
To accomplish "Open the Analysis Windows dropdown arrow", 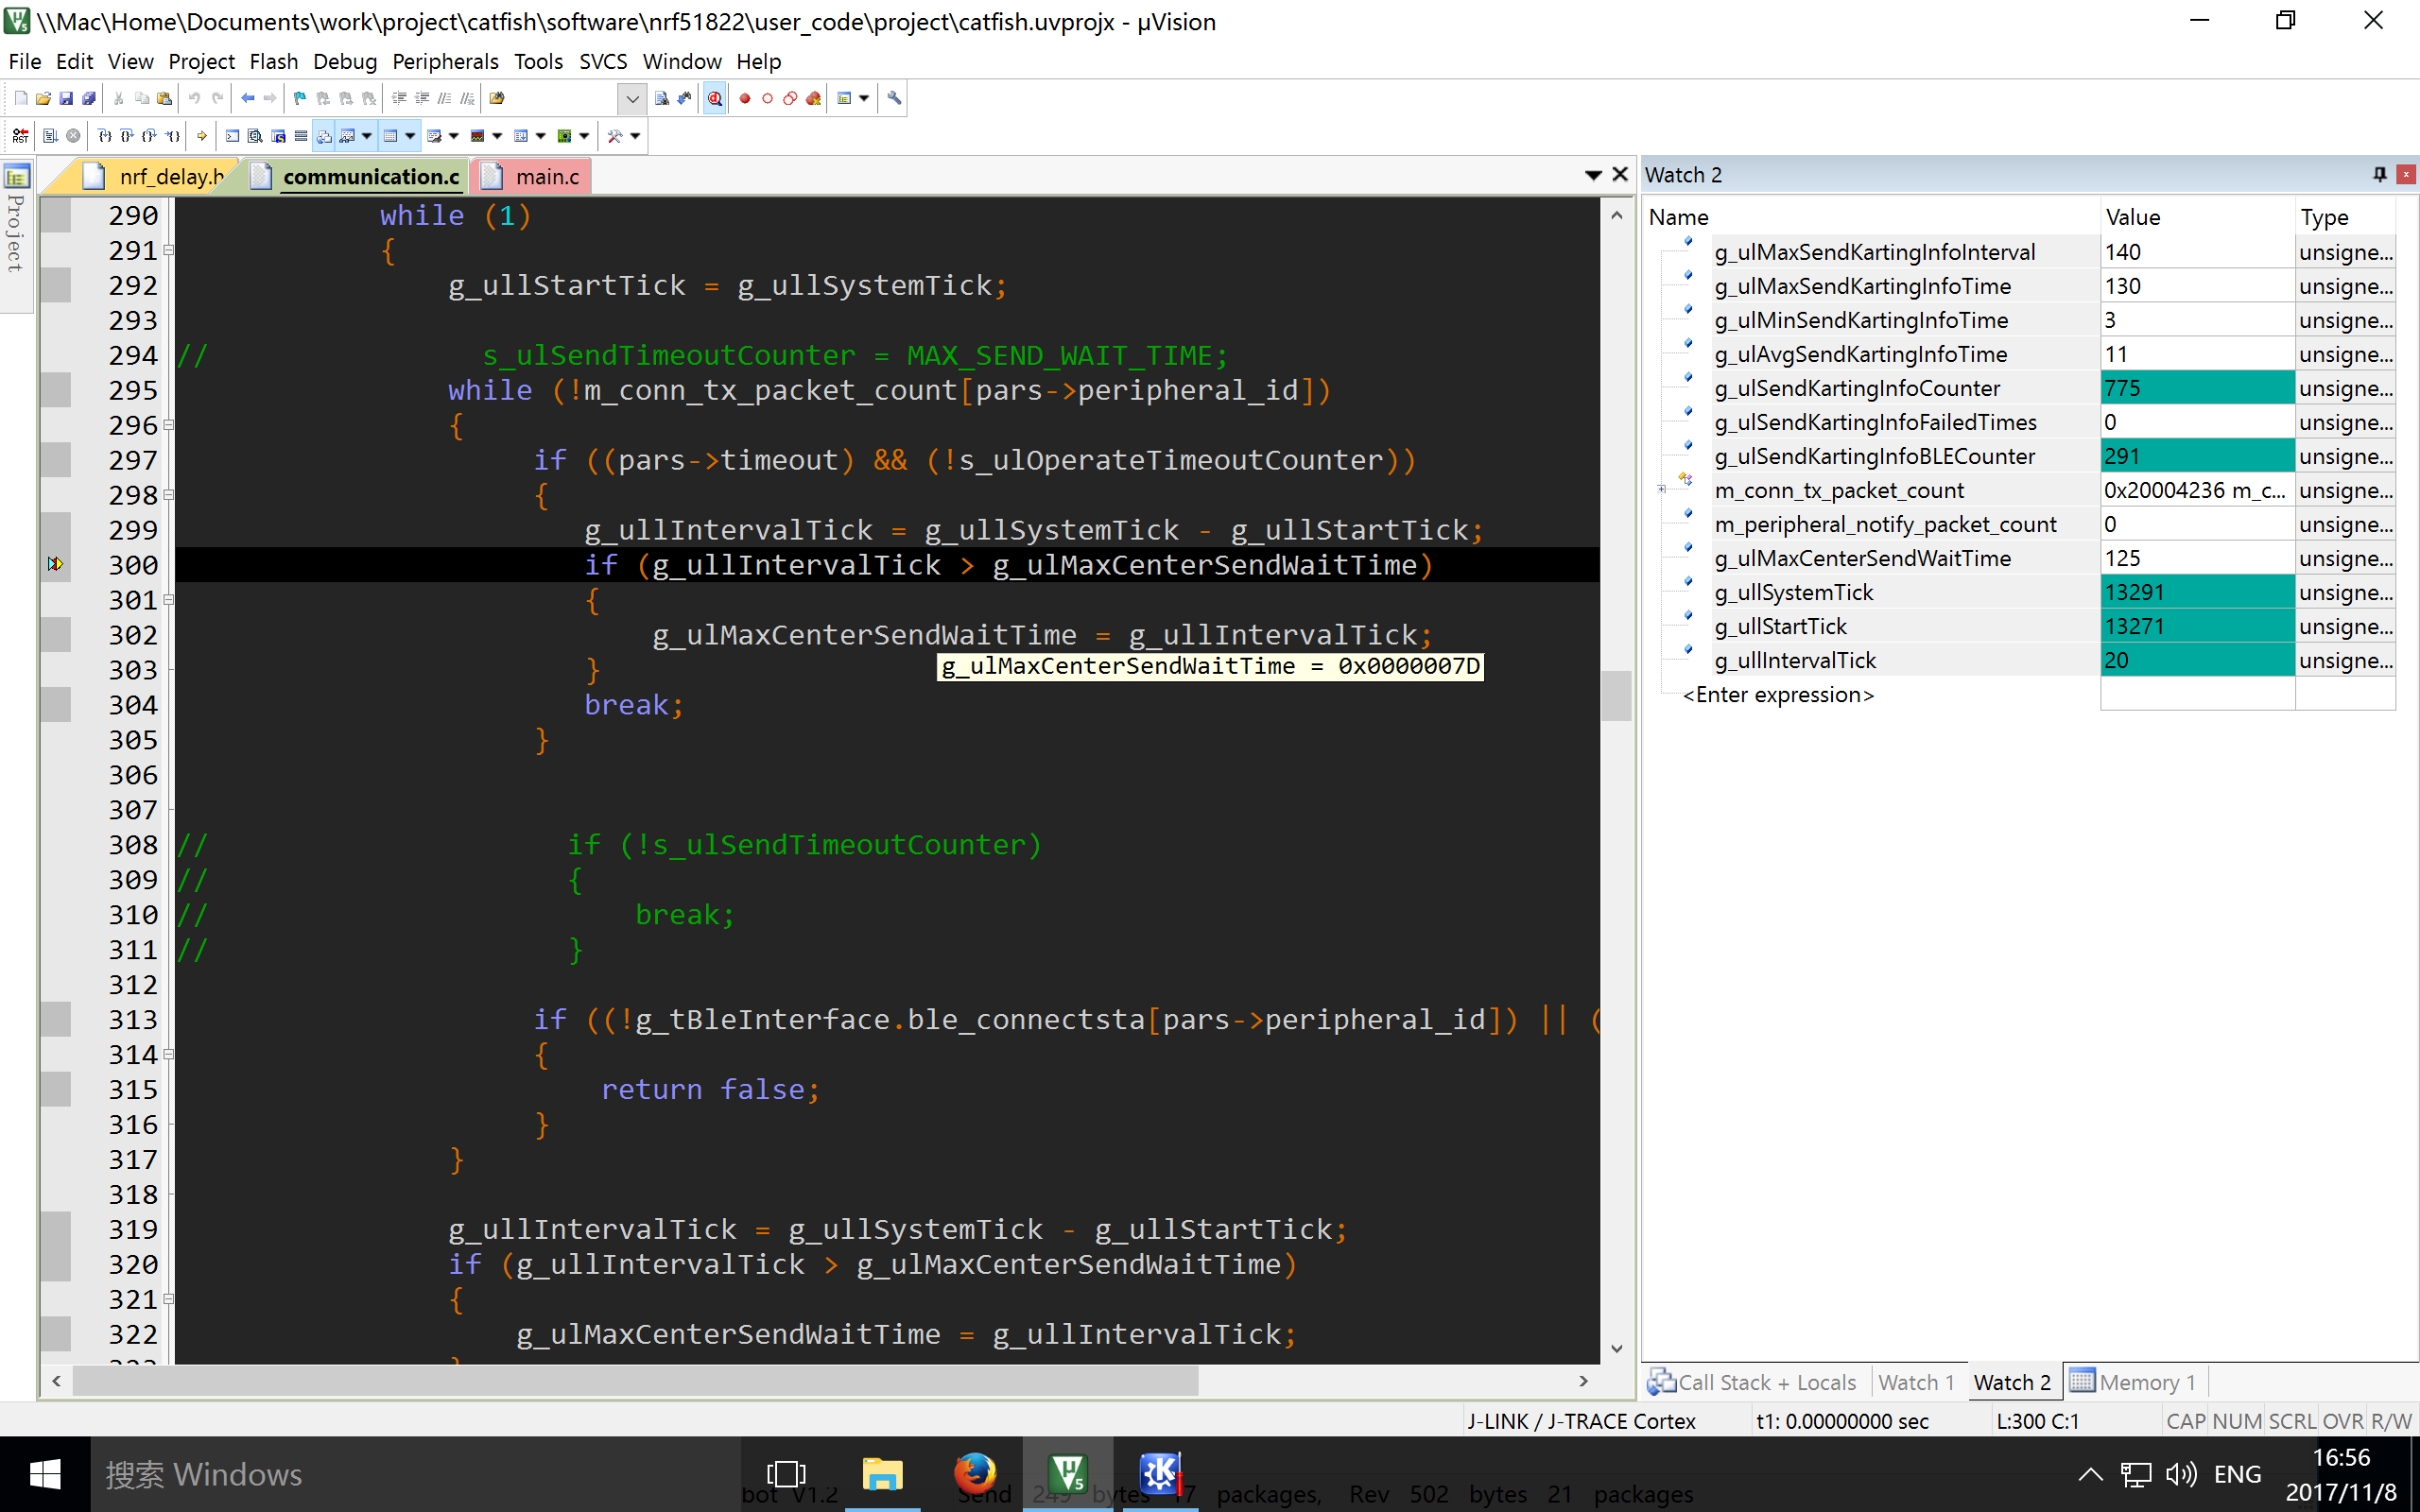I will pyautogui.click(x=498, y=136).
